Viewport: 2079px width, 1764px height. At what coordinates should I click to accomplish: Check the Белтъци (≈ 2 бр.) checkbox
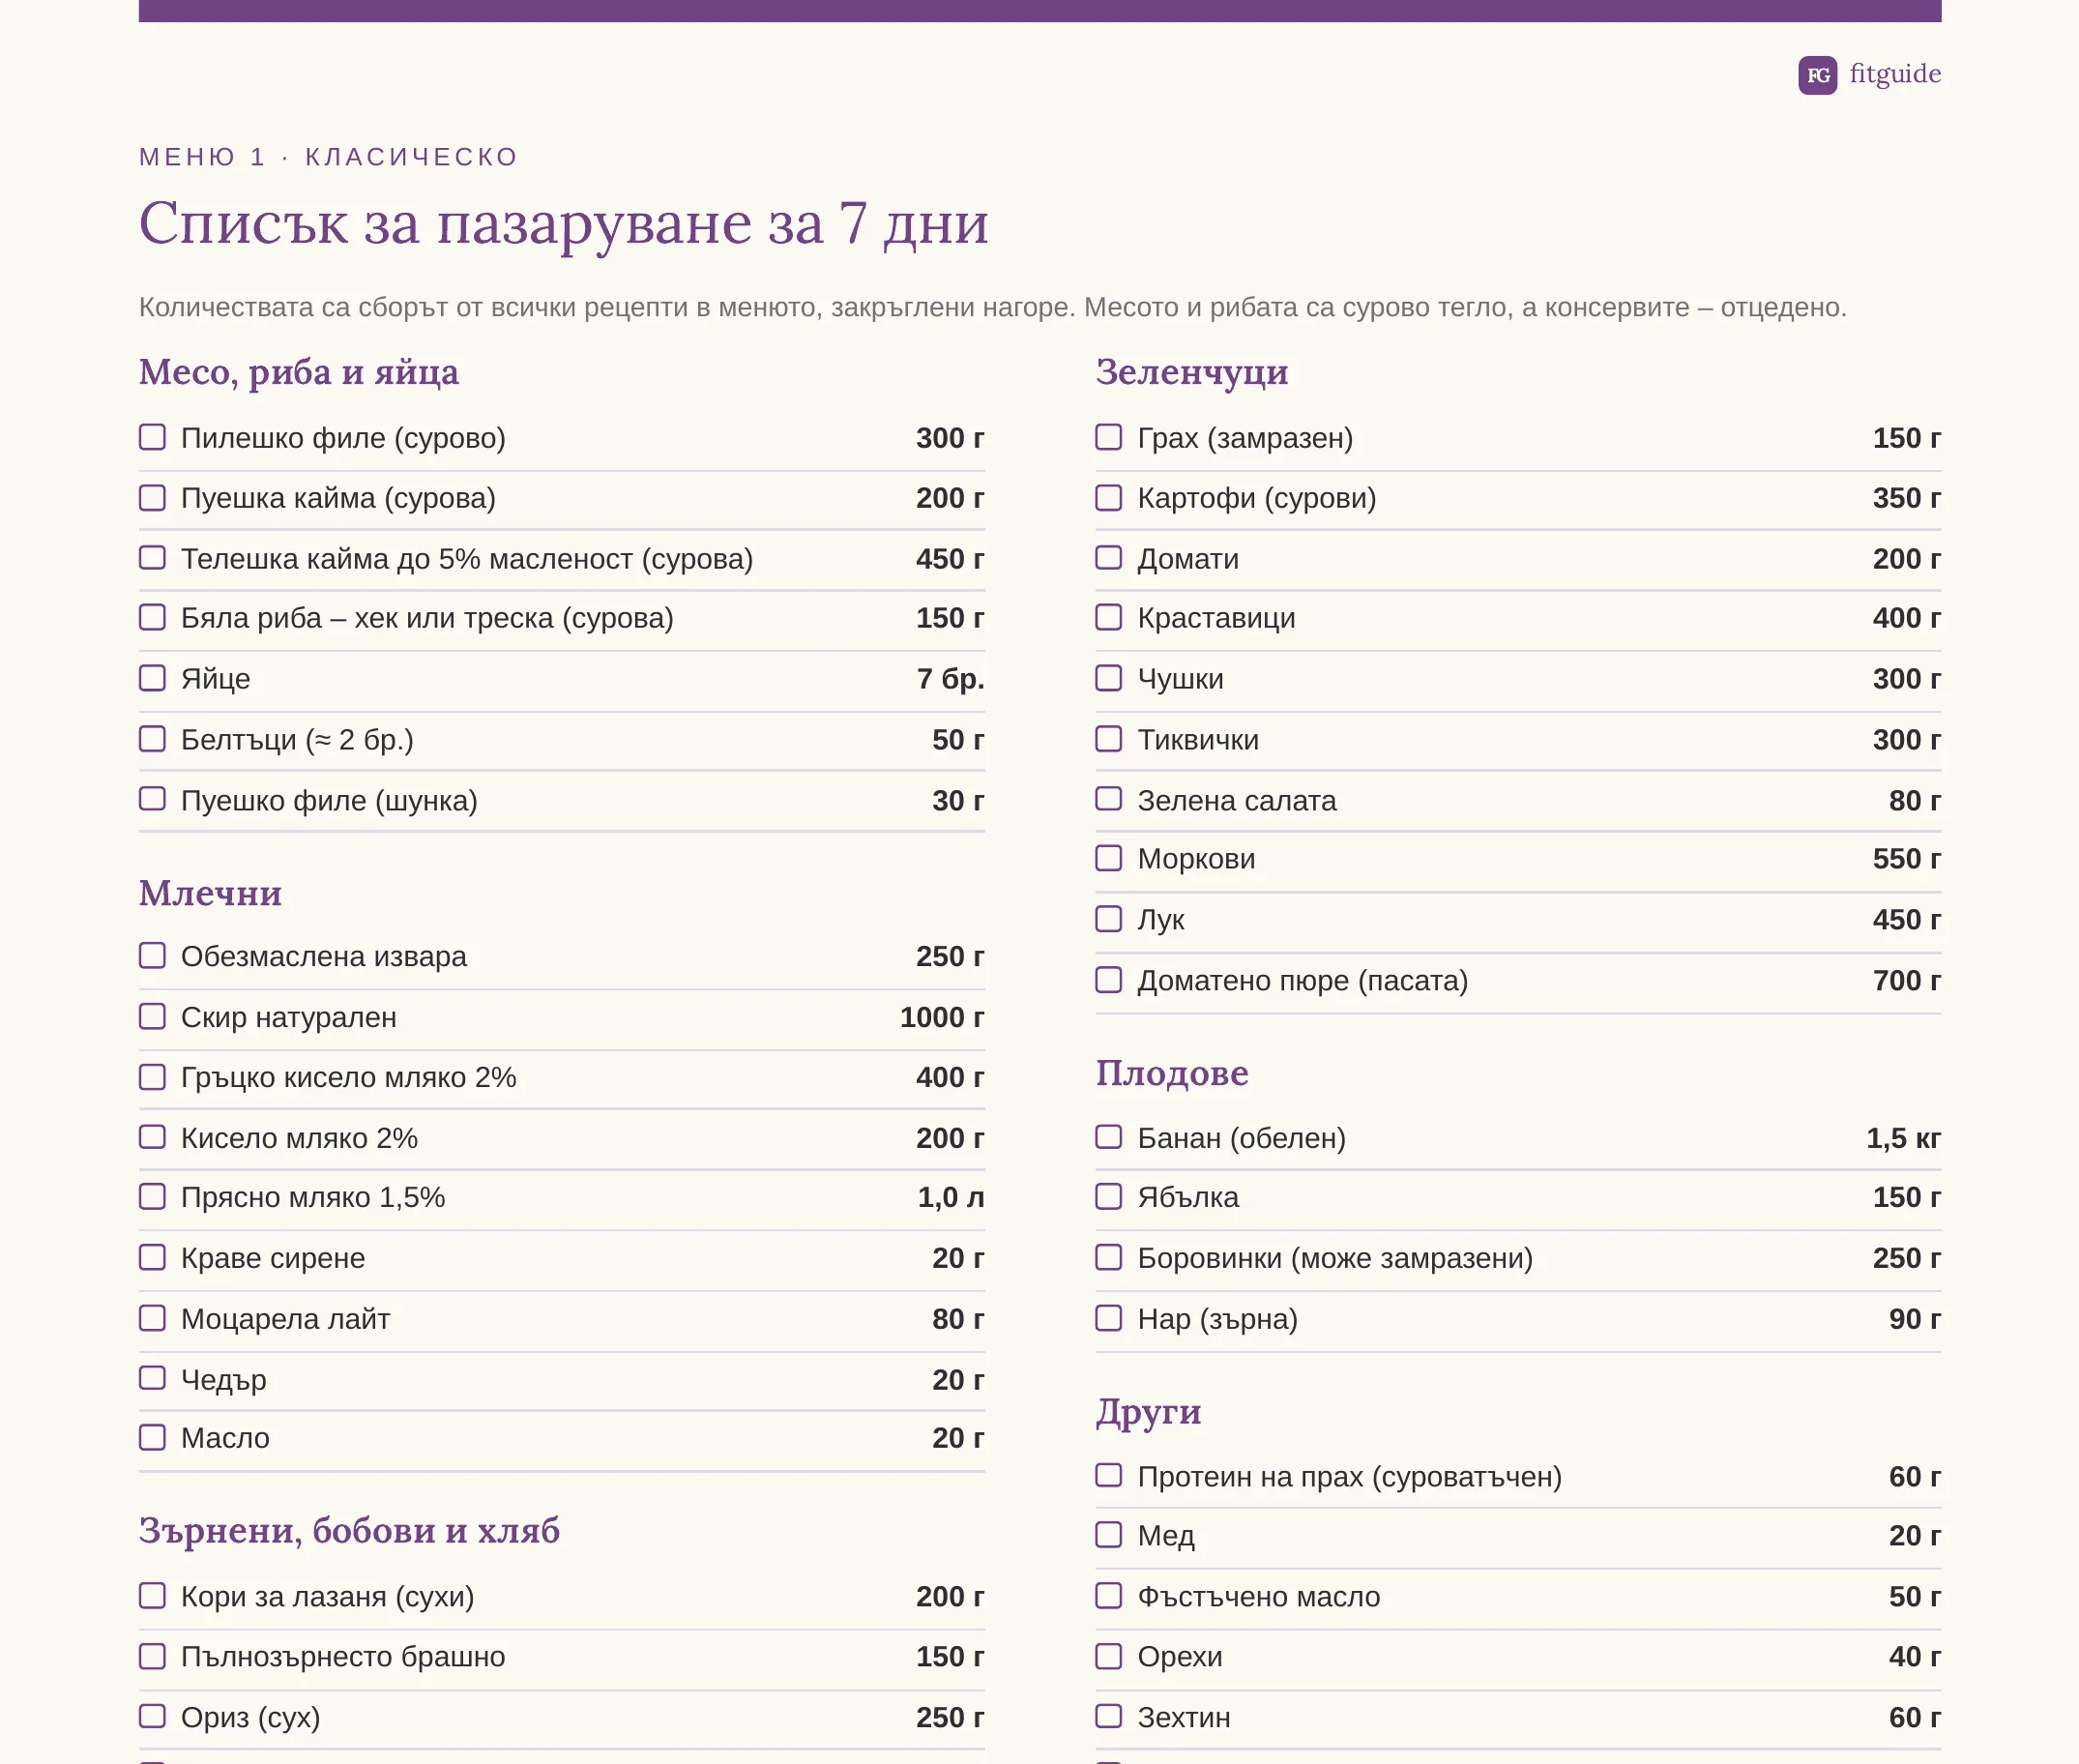point(152,739)
